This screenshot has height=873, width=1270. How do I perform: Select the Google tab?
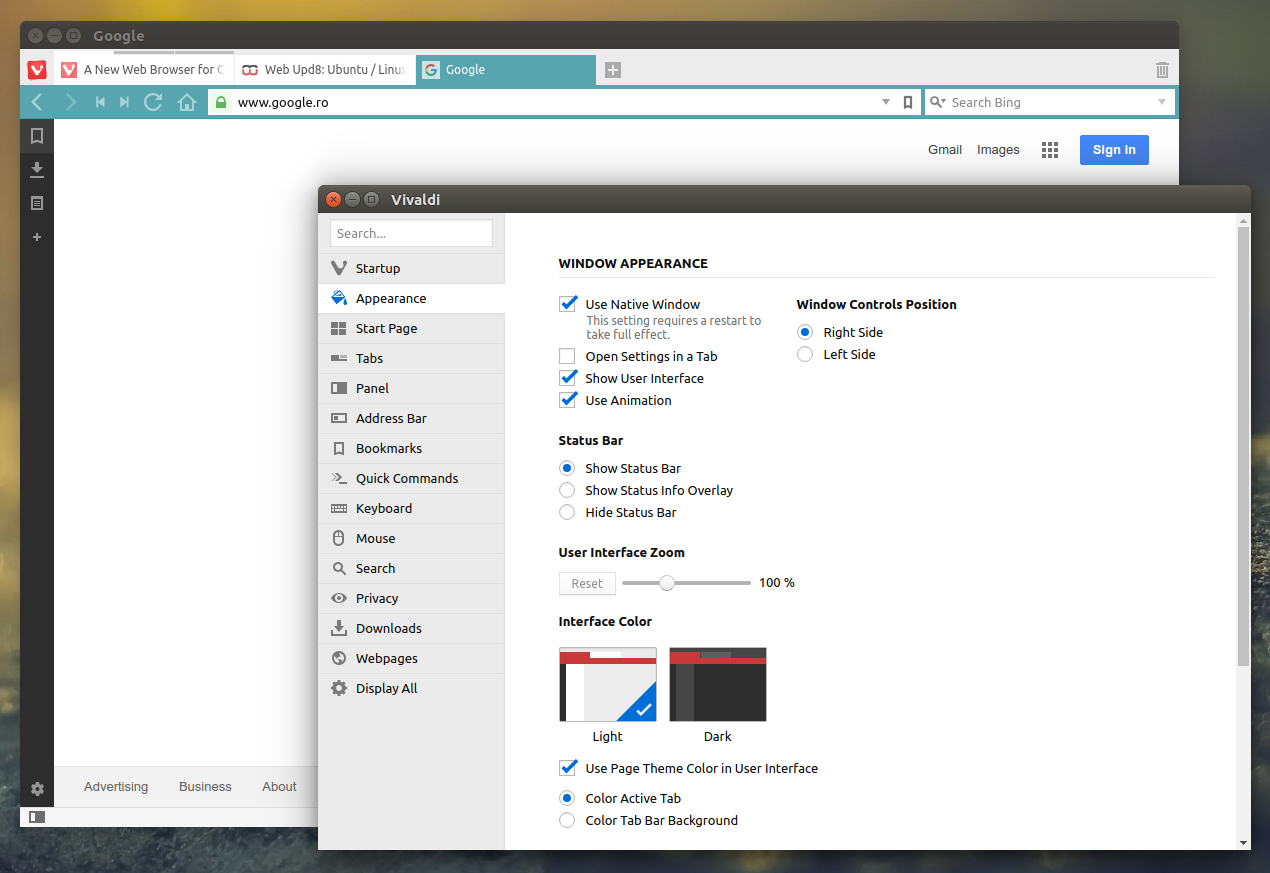point(506,70)
